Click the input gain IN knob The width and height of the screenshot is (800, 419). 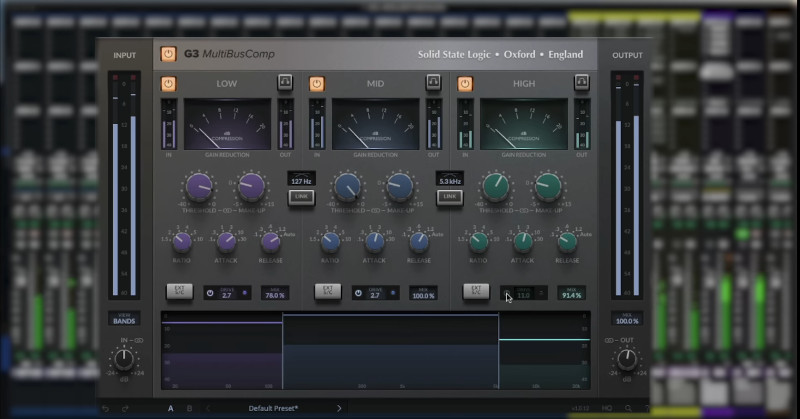(x=124, y=359)
